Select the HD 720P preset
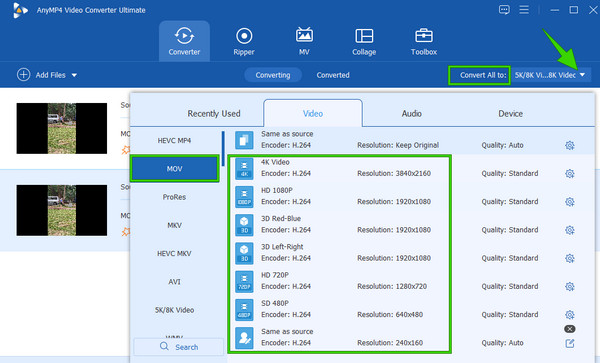 coord(411,281)
